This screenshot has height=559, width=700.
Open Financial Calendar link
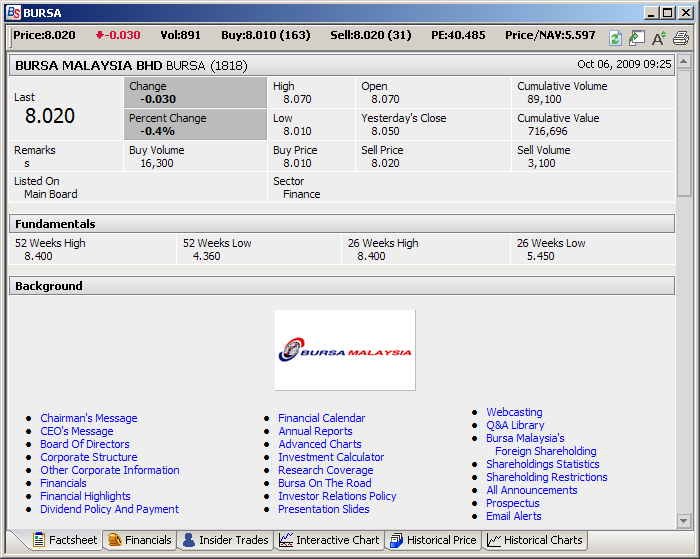[321, 418]
